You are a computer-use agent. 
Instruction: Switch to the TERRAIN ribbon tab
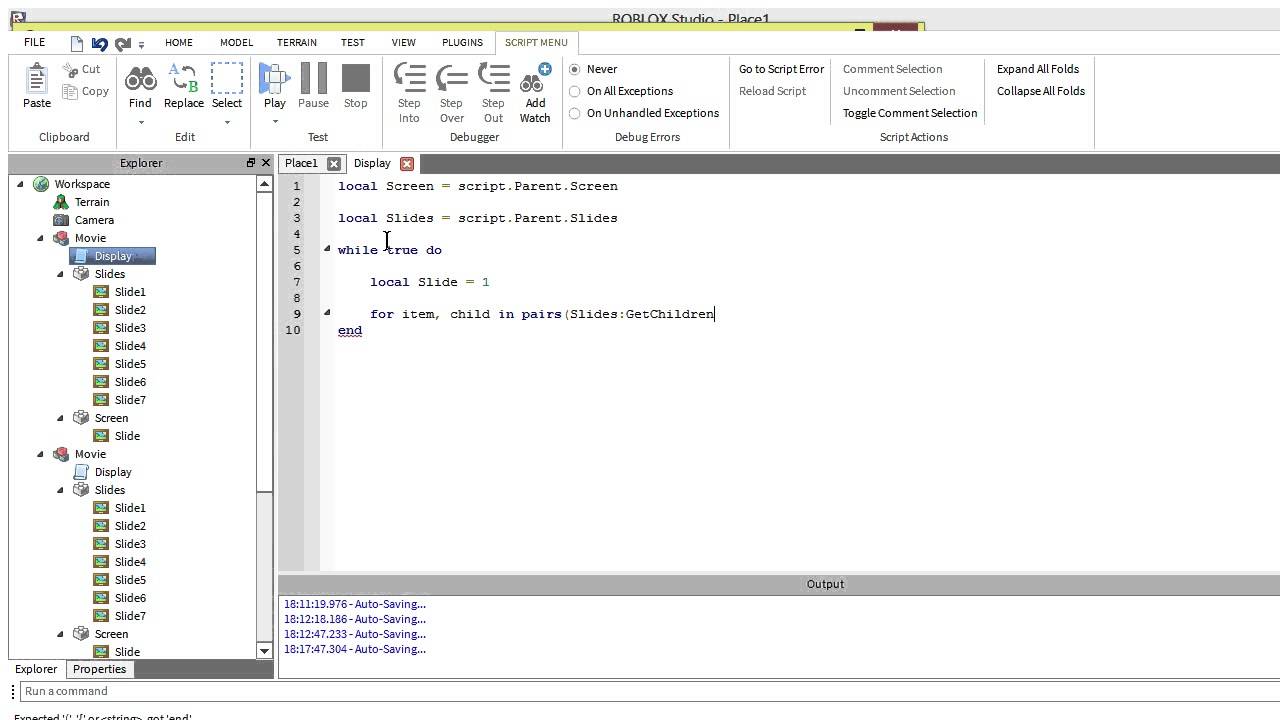click(x=297, y=42)
